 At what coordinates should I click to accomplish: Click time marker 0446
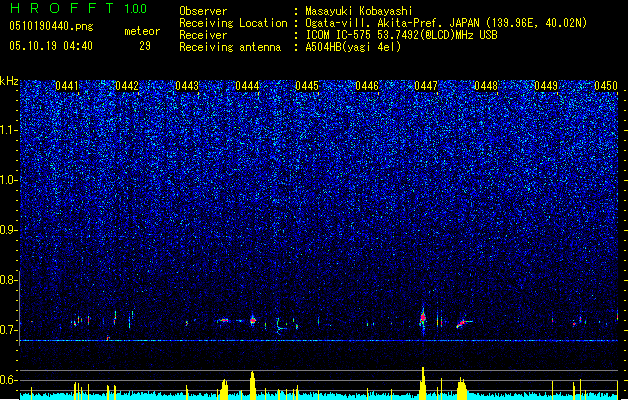pos(367,86)
